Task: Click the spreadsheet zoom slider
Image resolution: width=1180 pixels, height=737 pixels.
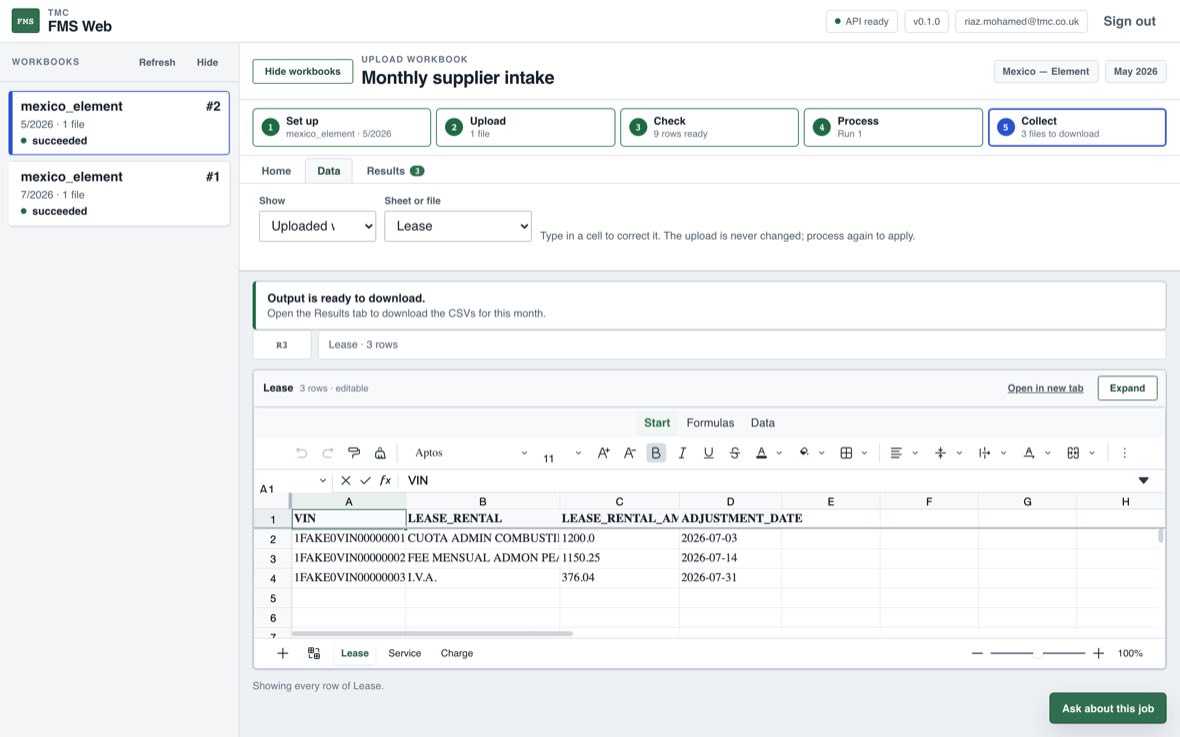Action: click(1038, 653)
